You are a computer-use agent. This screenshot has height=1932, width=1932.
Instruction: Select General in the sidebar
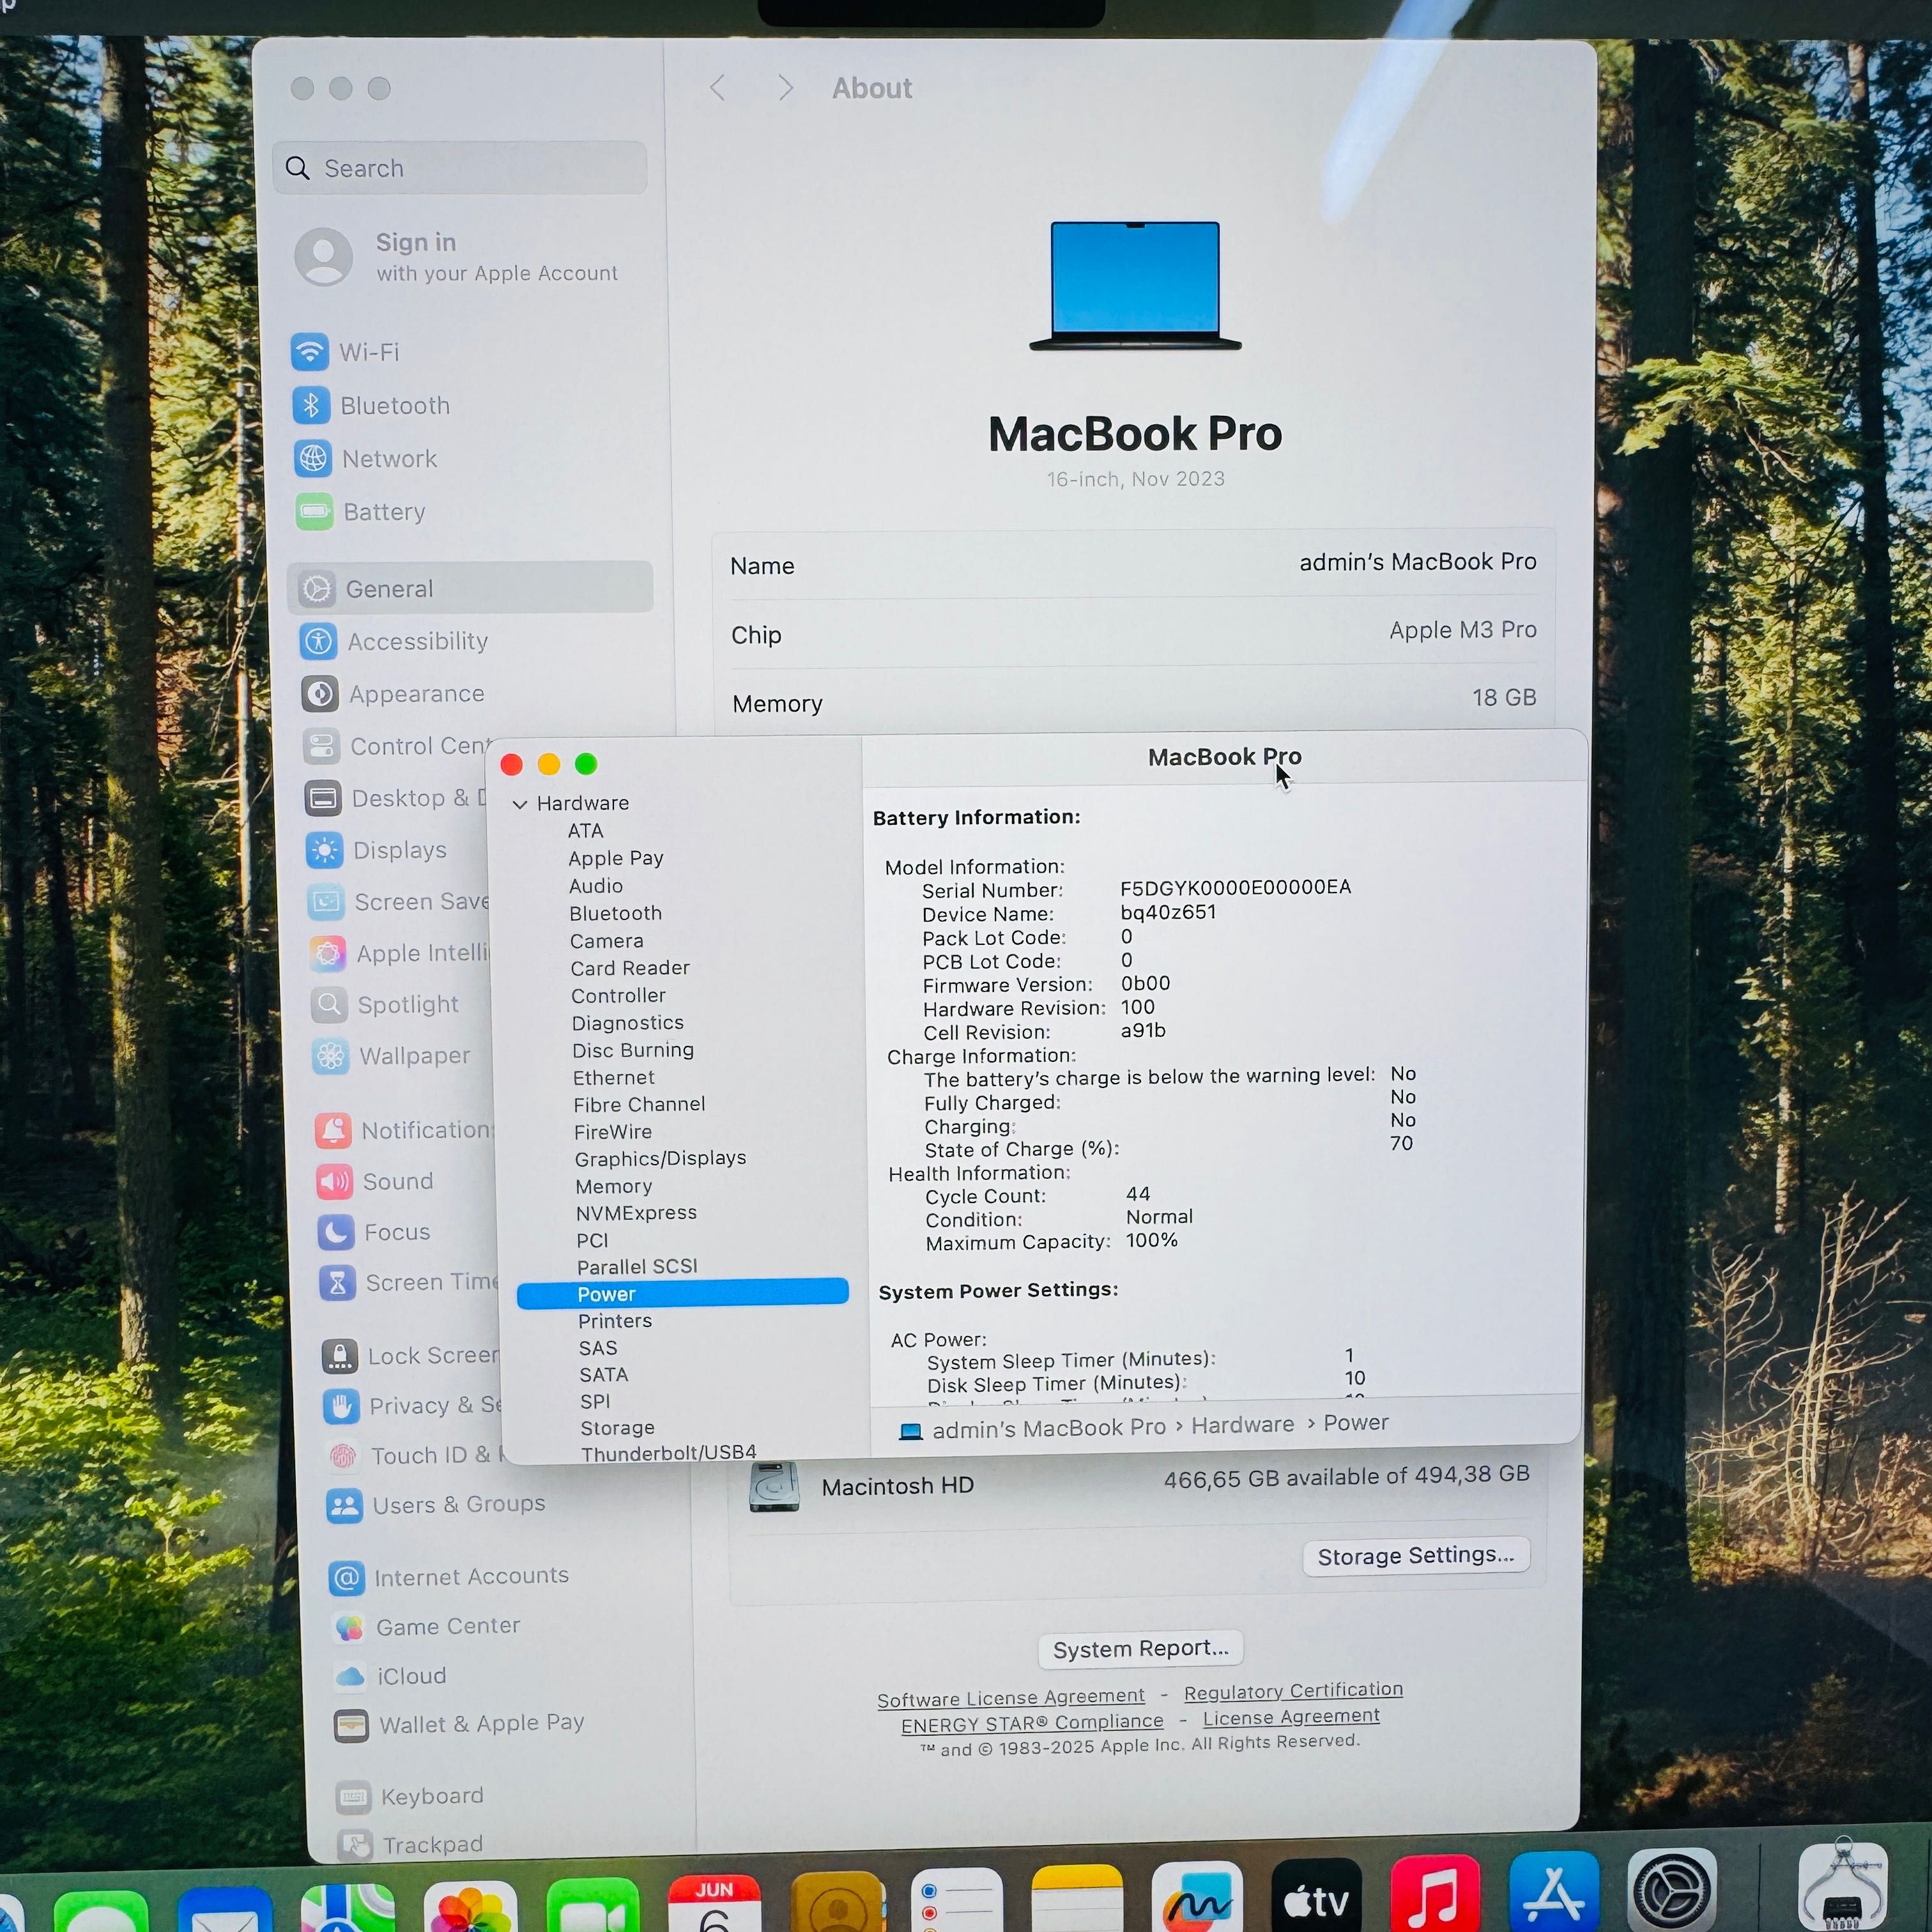click(470, 588)
